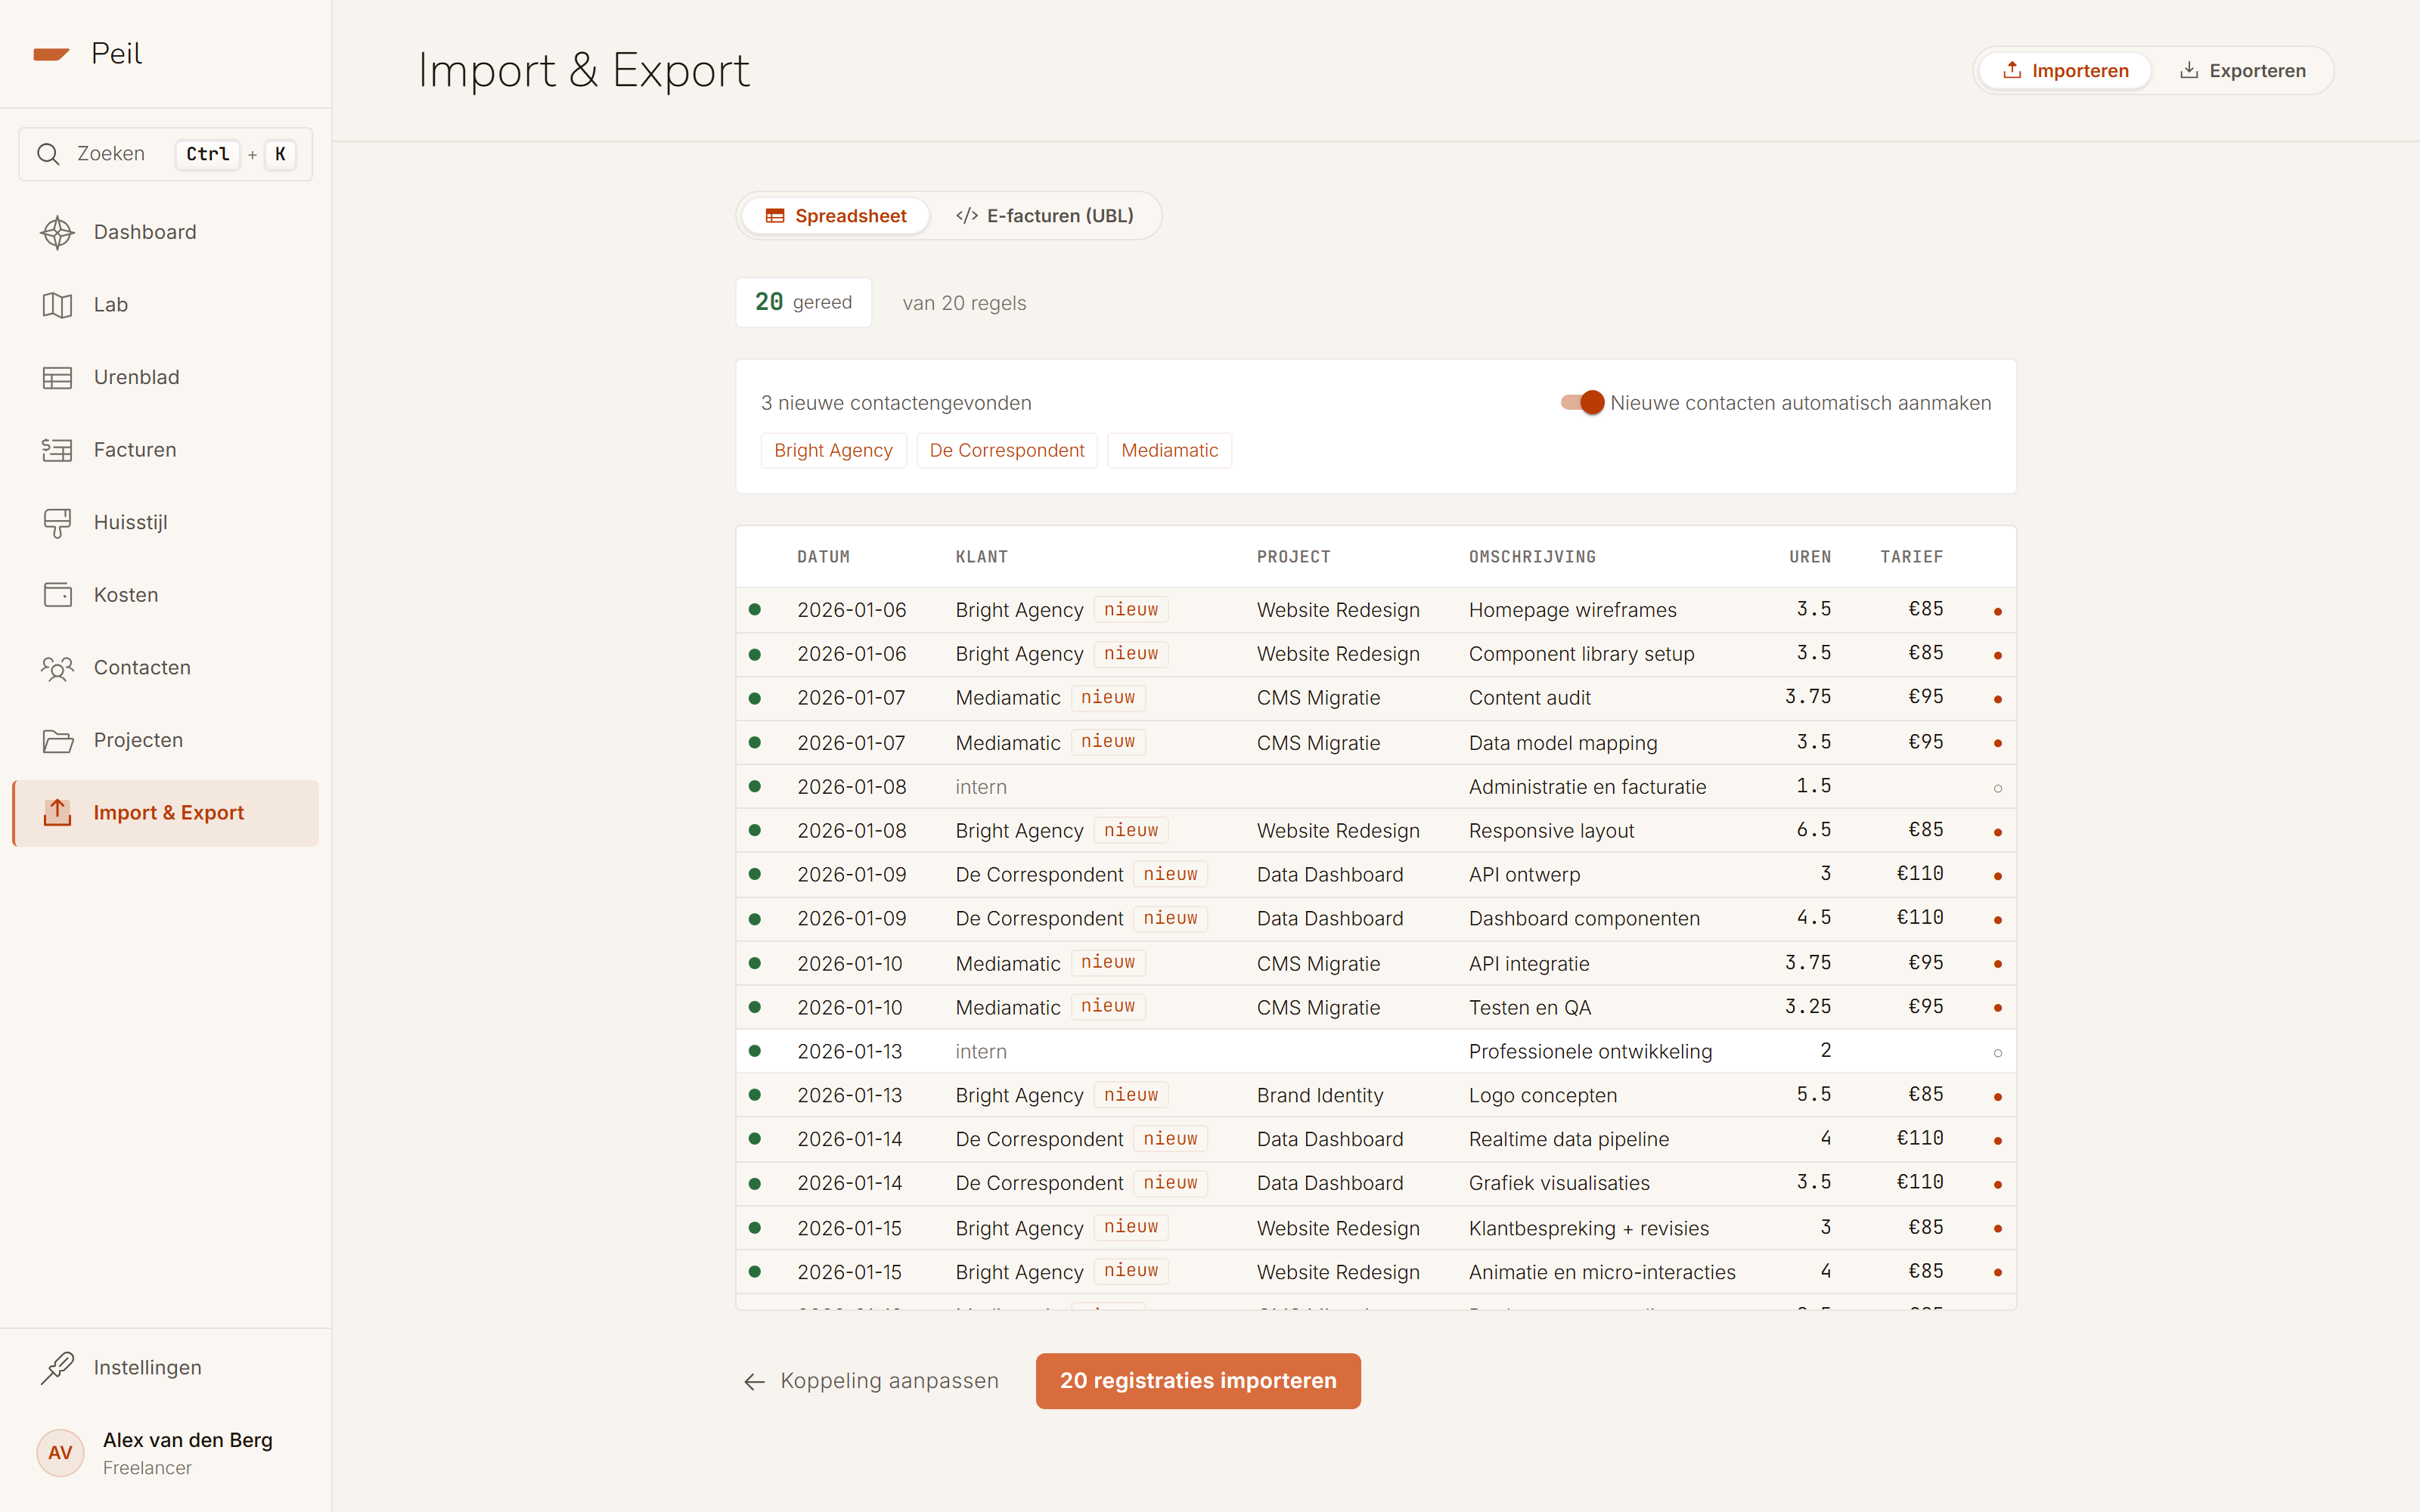Click the Lab map icon
Image resolution: width=2420 pixels, height=1512 pixels.
coord(57,305)
